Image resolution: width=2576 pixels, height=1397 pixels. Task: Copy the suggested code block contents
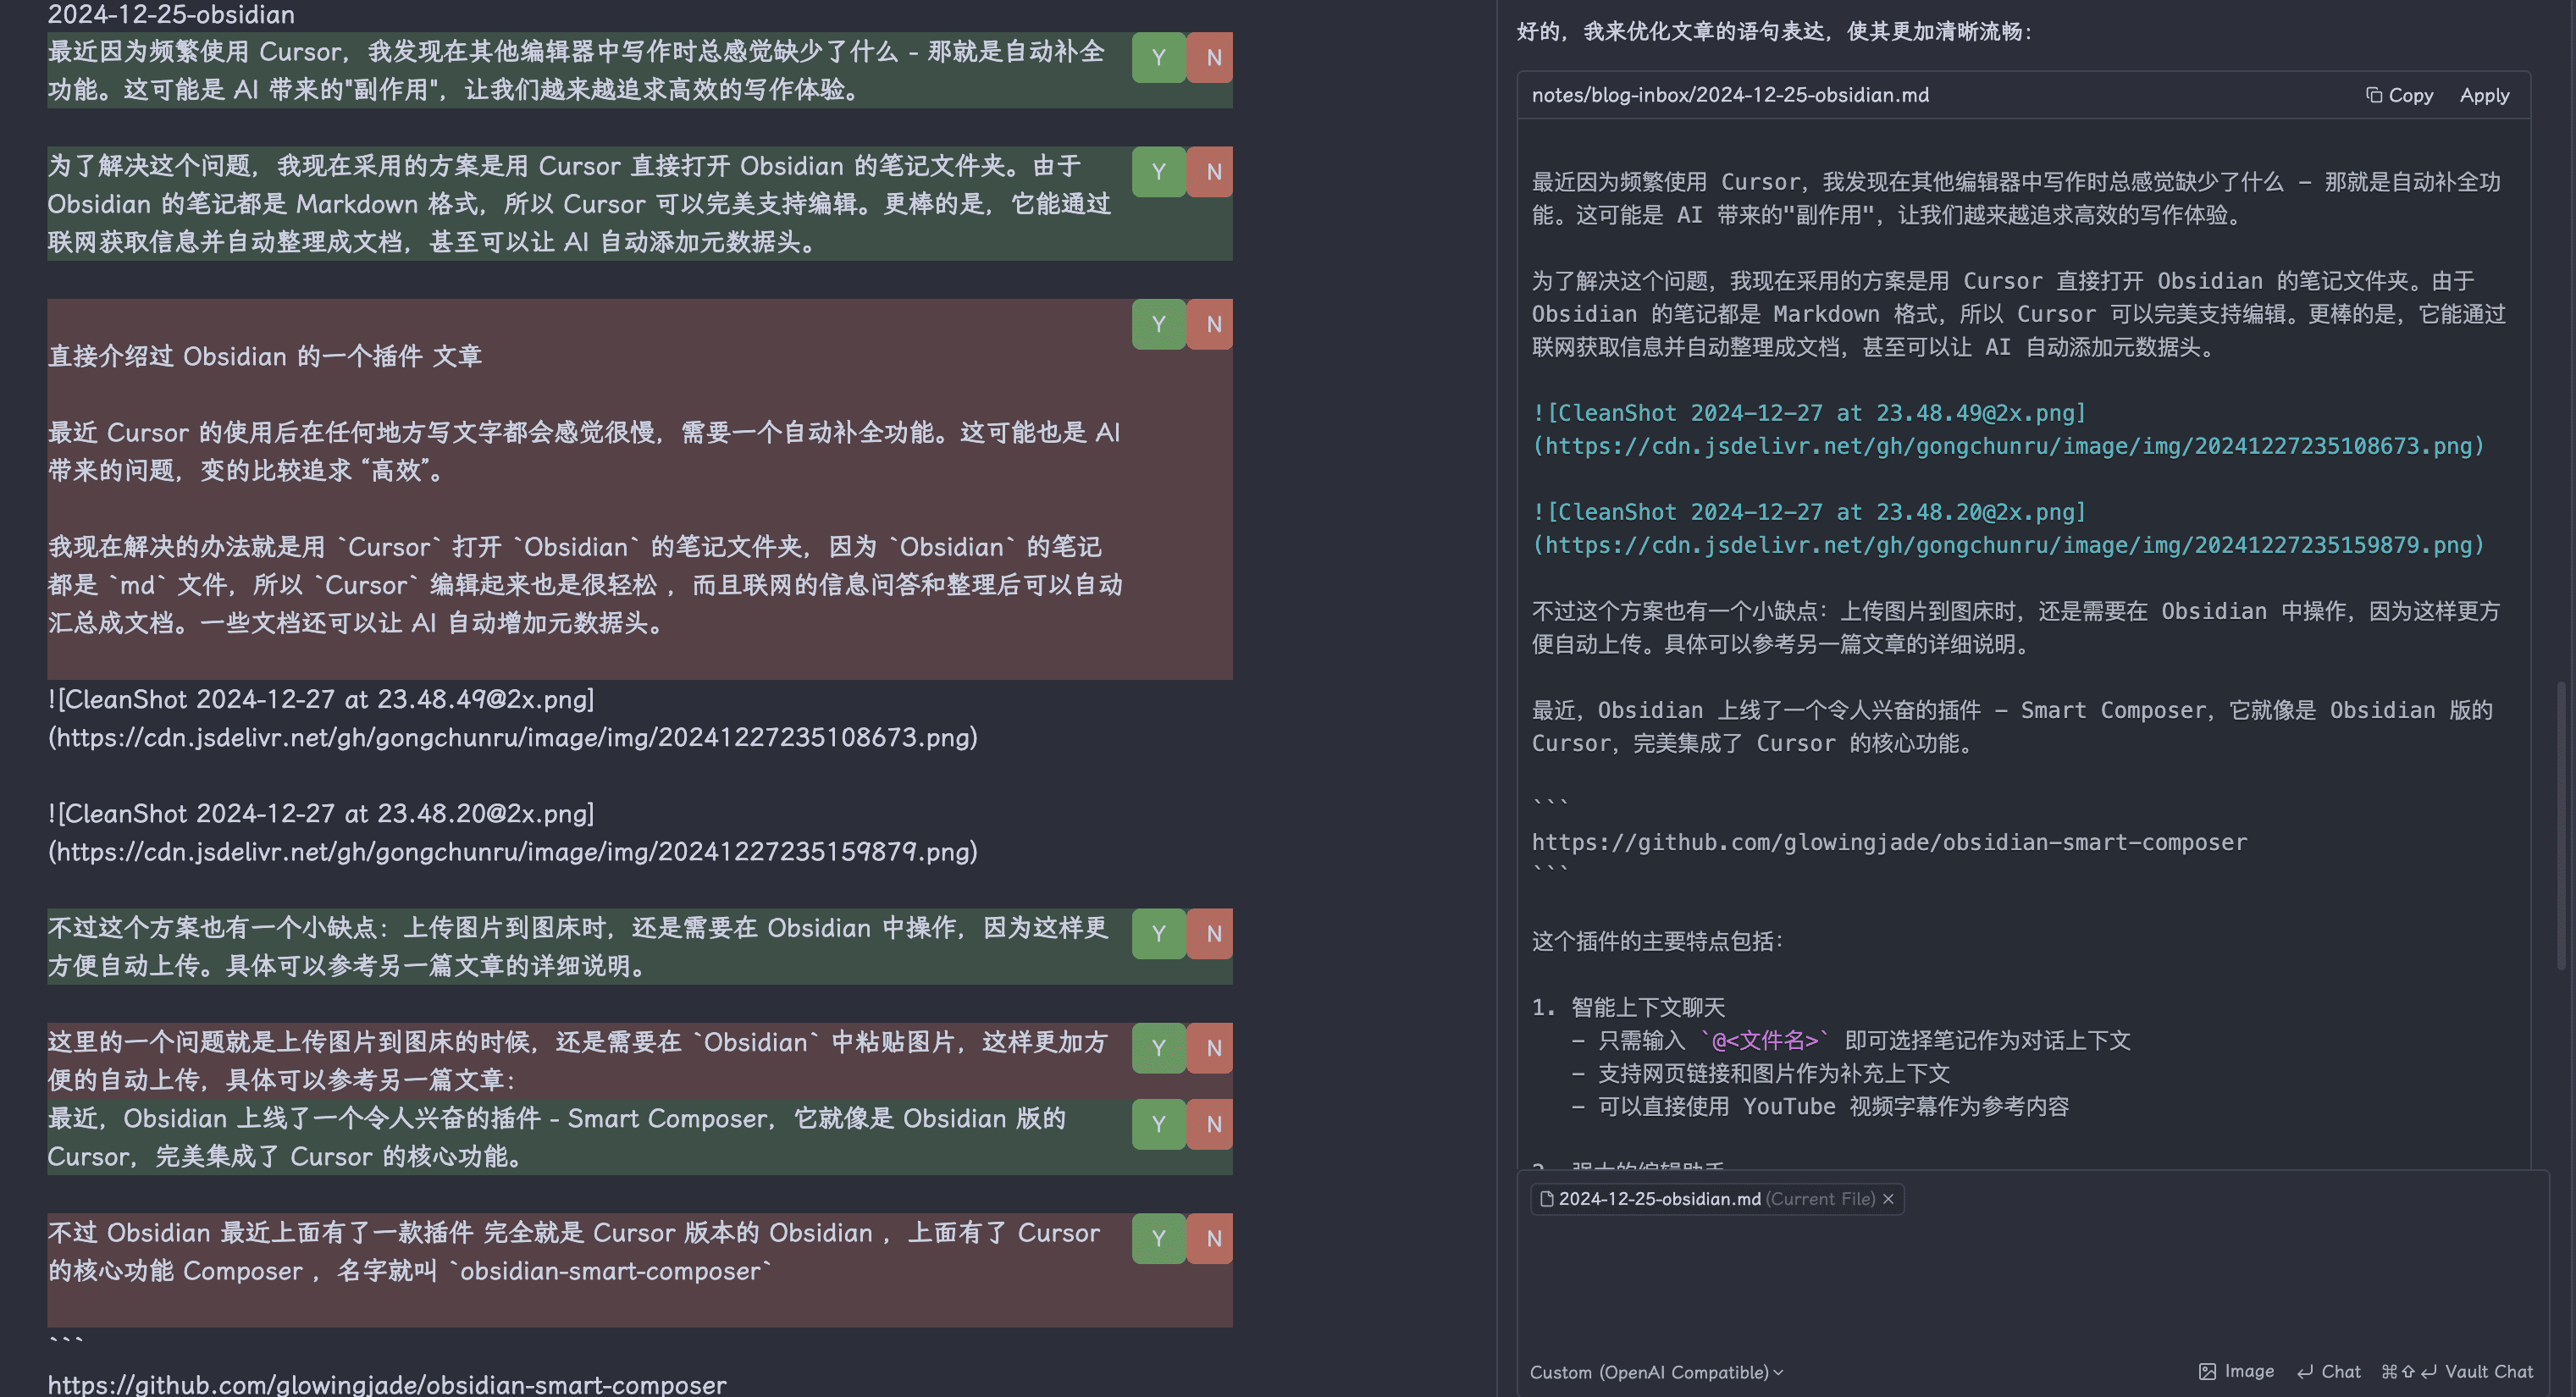point(2400,95)
